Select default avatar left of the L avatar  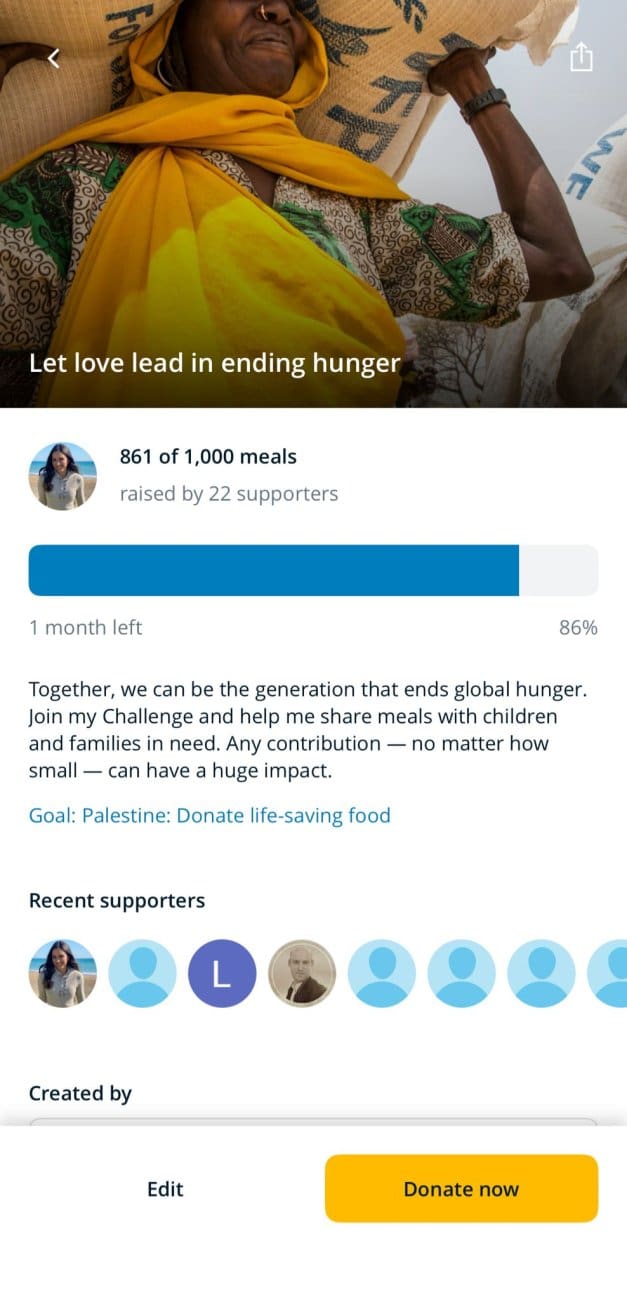tap(142, 974)
